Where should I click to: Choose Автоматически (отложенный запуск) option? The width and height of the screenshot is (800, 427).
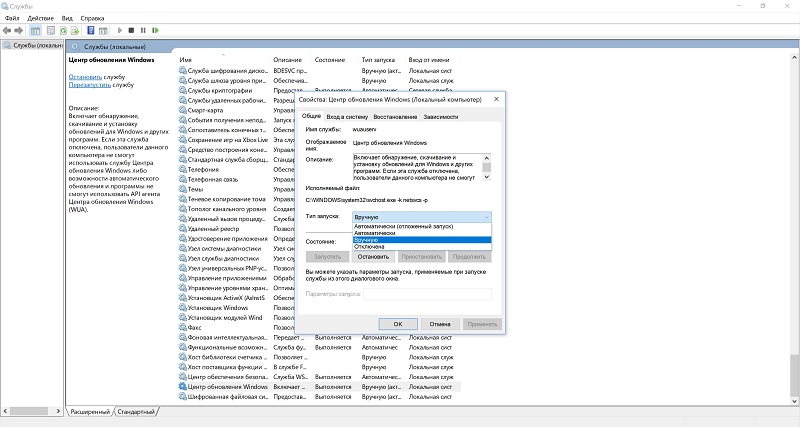[x=422, y=226]
